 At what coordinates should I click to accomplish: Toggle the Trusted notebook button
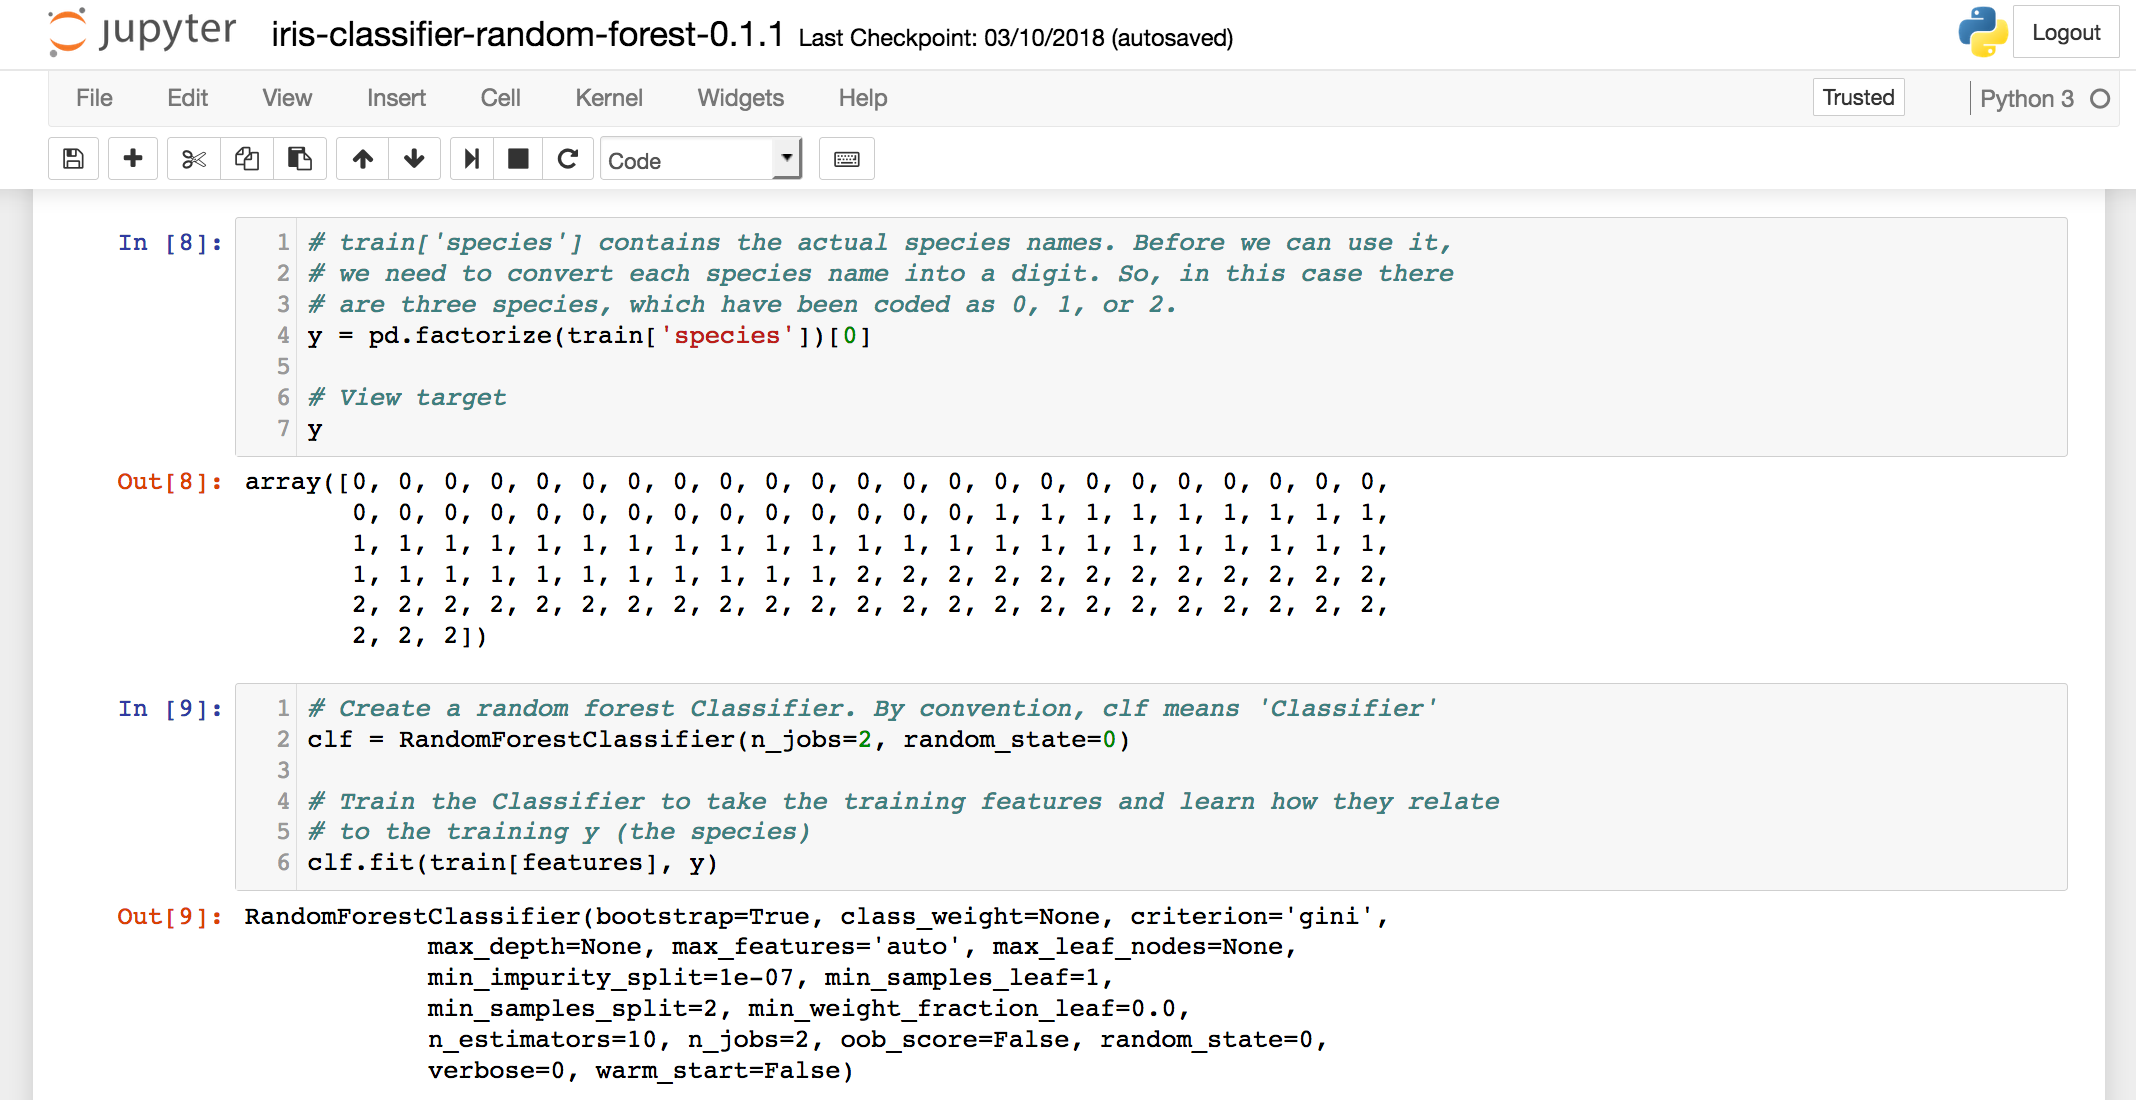(1858, 98)
